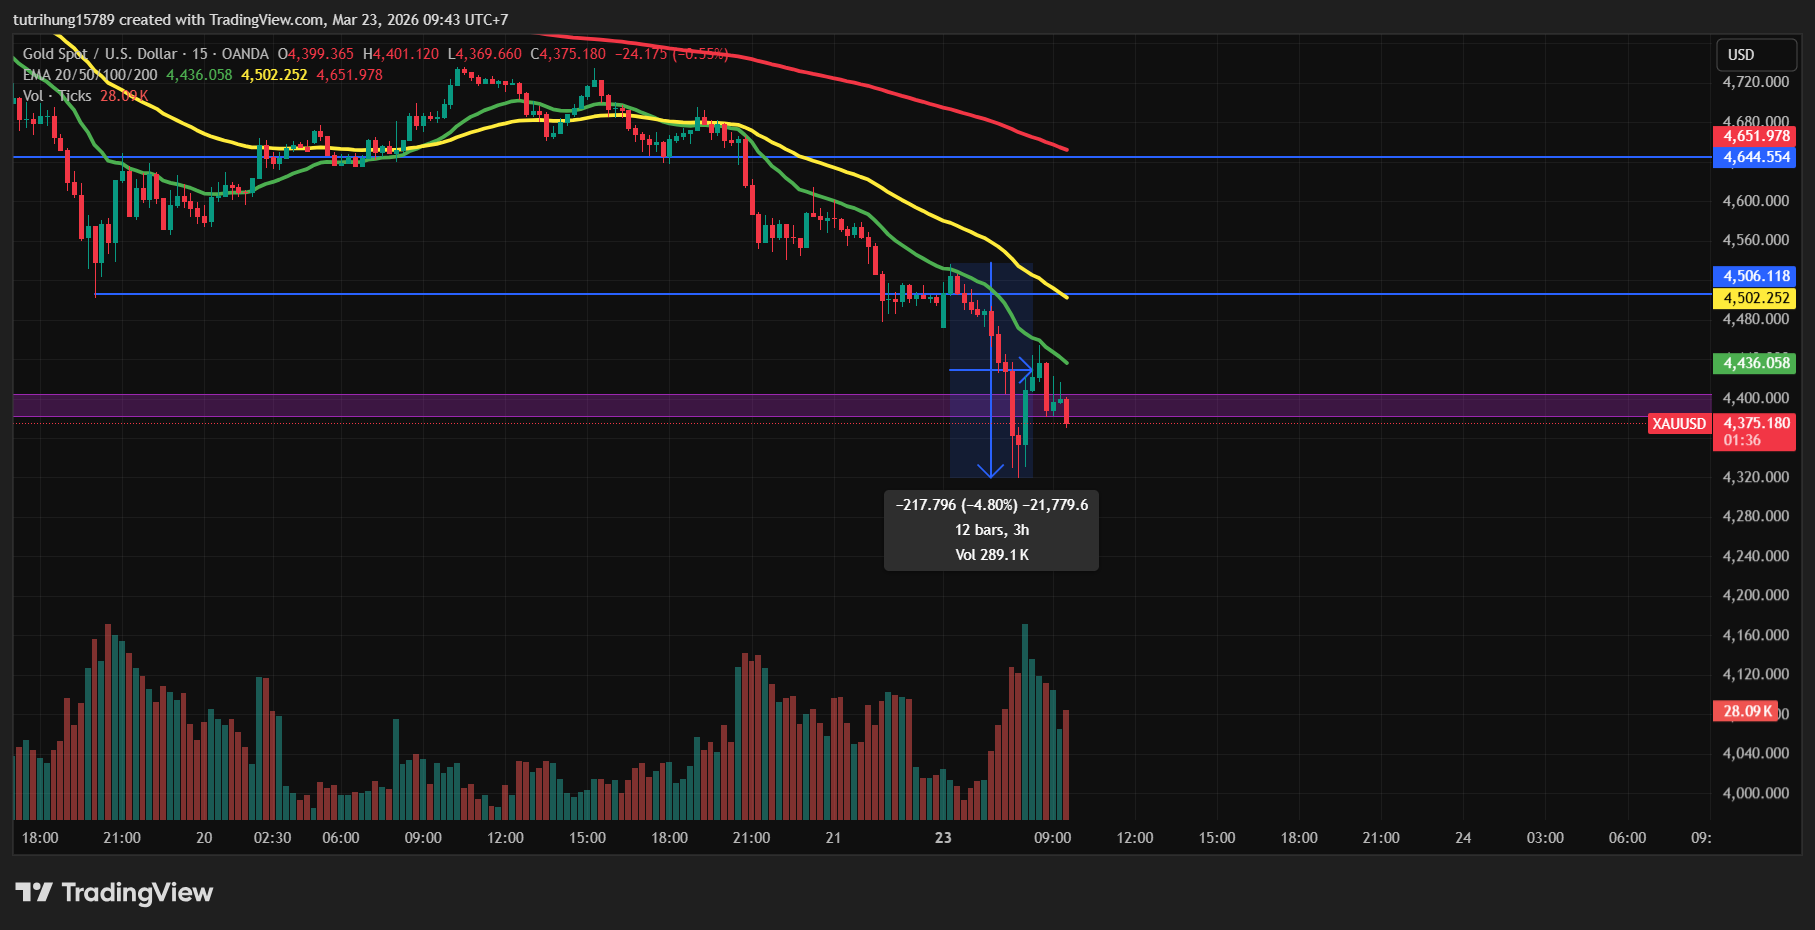Click the red 28.09K volume tag
Image resolution: width=1815 pixels, height=930 pixels.
(x=1746, y=711)
